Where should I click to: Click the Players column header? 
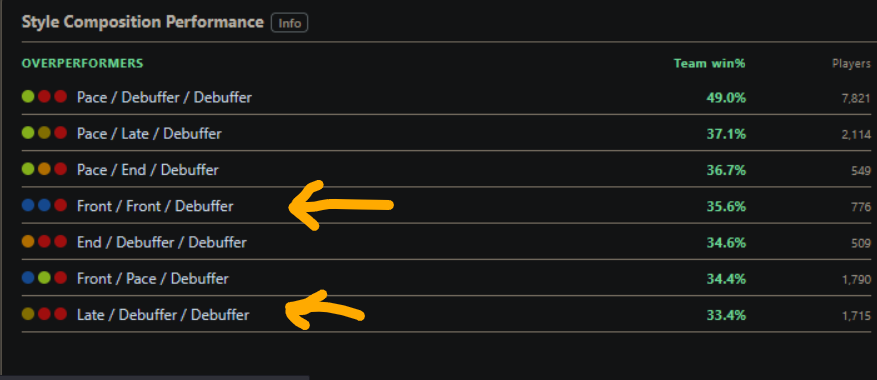tap(851, 64)
